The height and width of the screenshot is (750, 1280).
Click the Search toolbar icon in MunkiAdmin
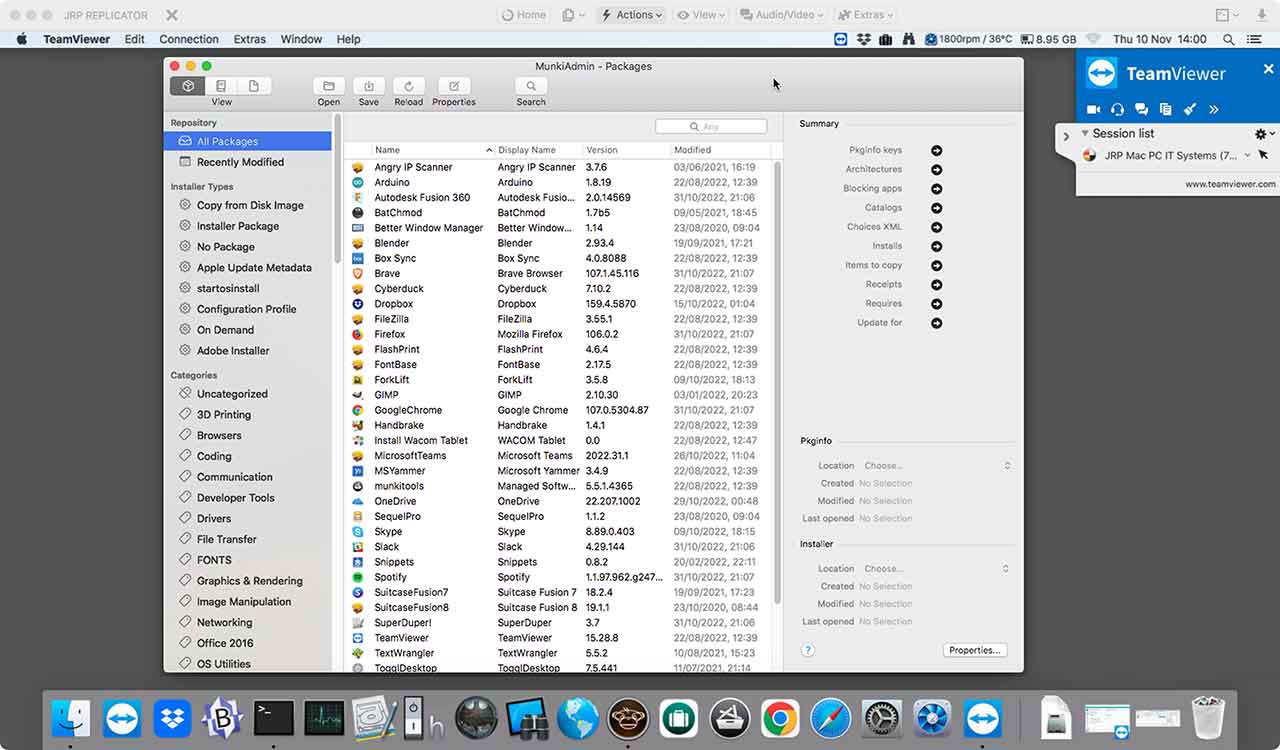click(x=531, y=86)
